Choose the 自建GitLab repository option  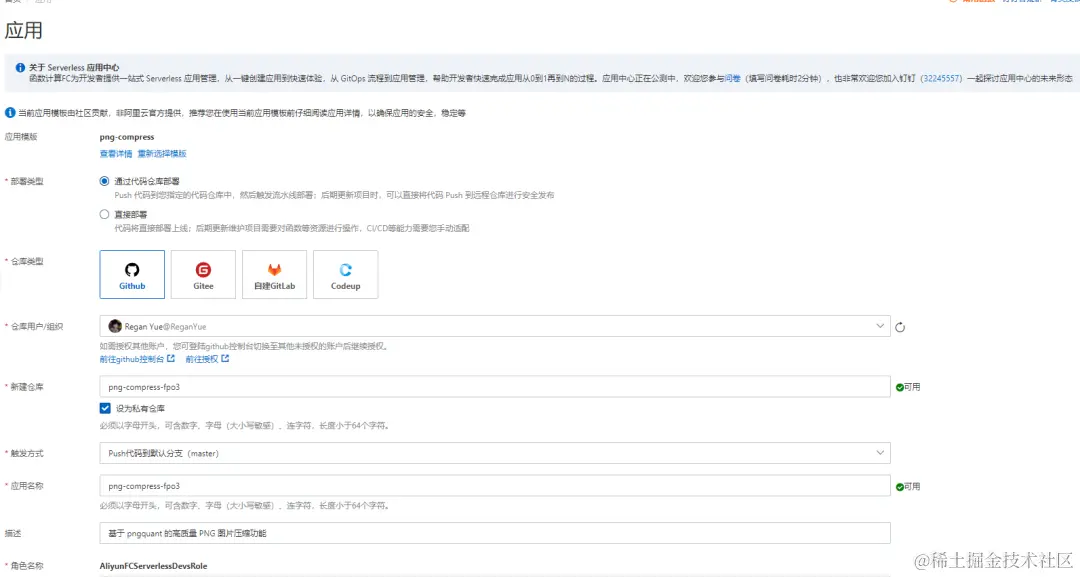(274, 274)
